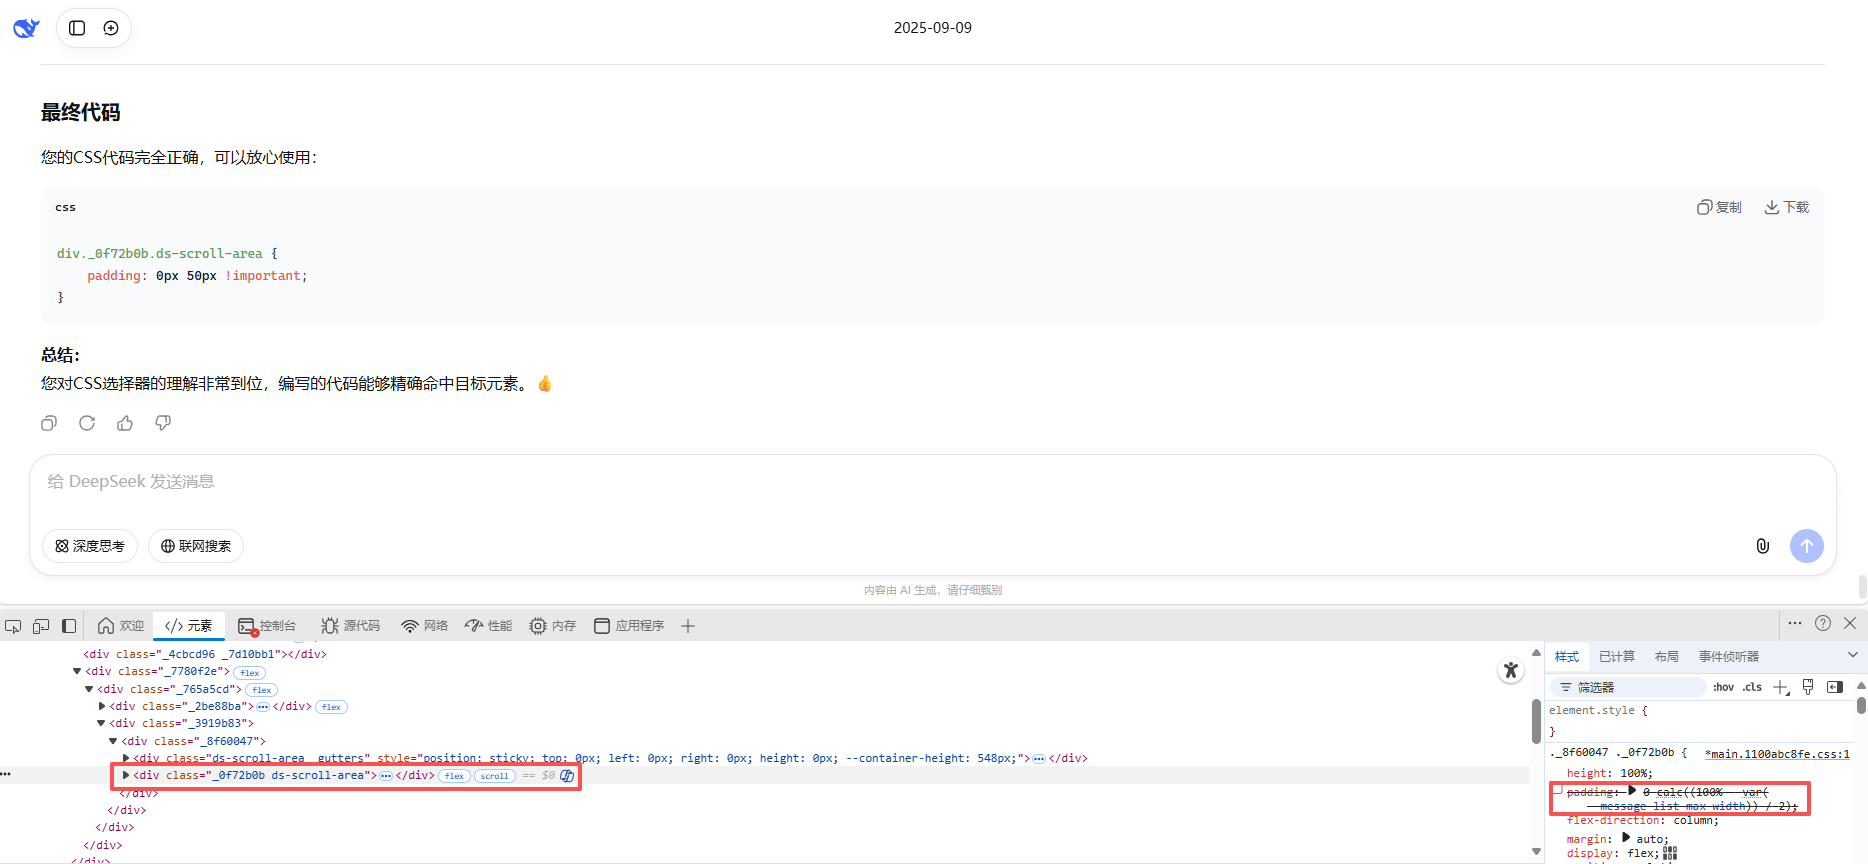The image size is (1868, 864).
Task: Copy the CSS code block with 复制
Action: (1719, 207)
